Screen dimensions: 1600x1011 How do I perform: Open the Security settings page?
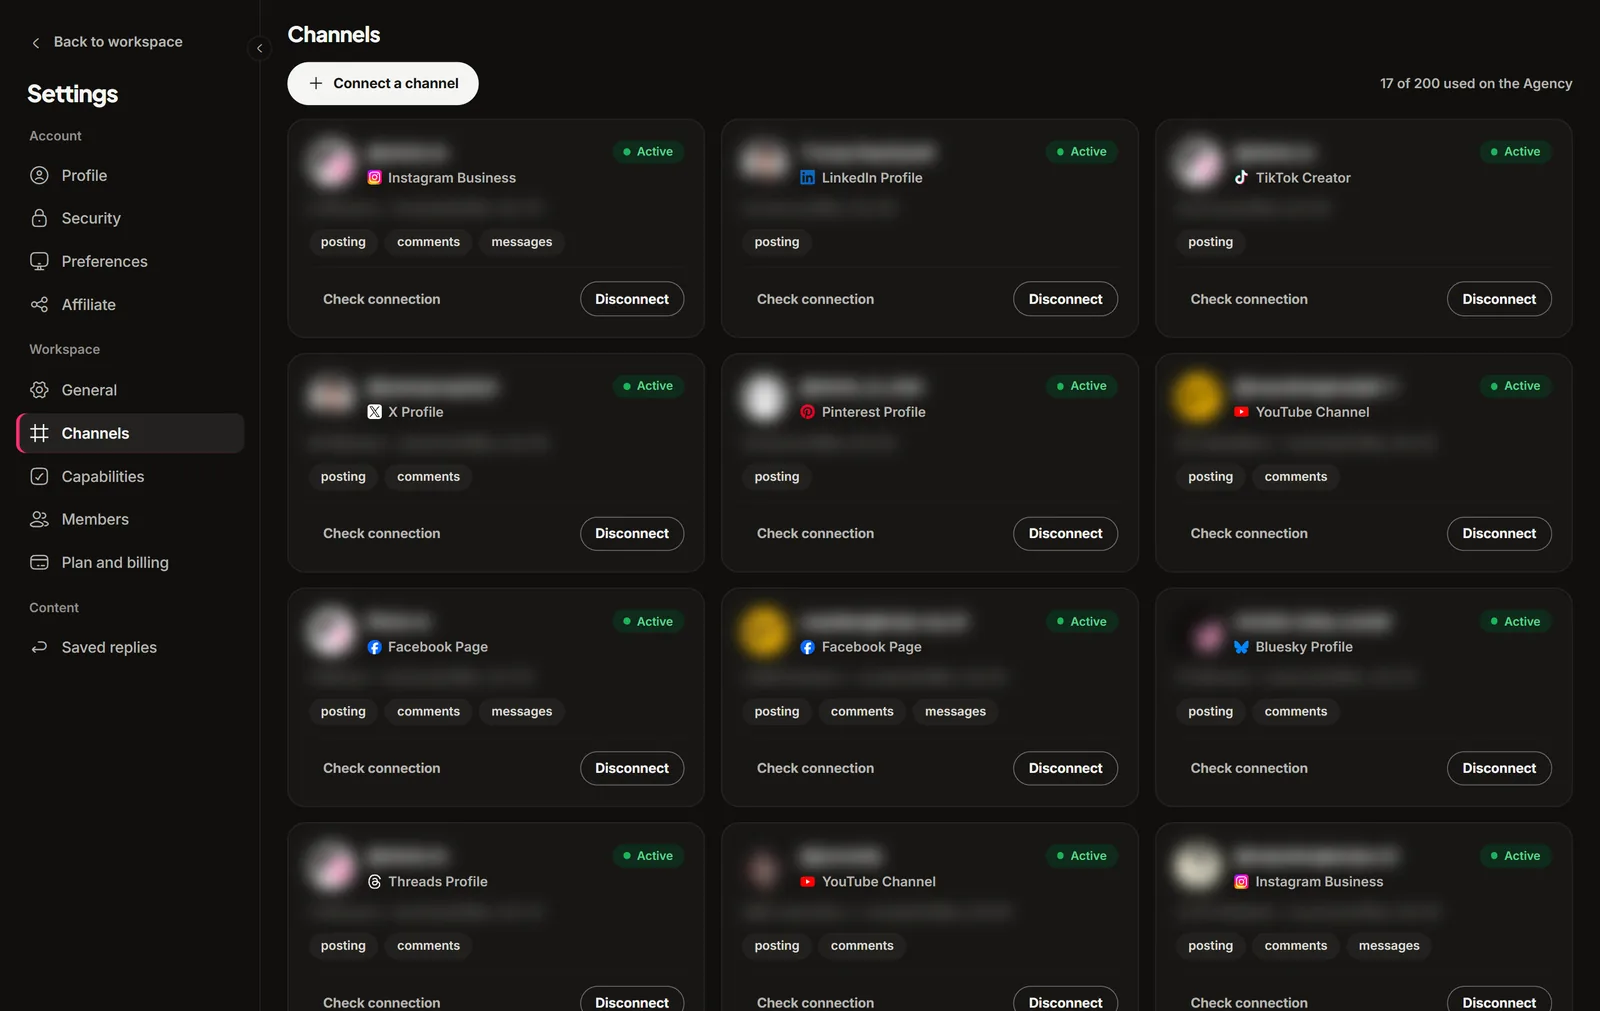click(x=131, y=218)
